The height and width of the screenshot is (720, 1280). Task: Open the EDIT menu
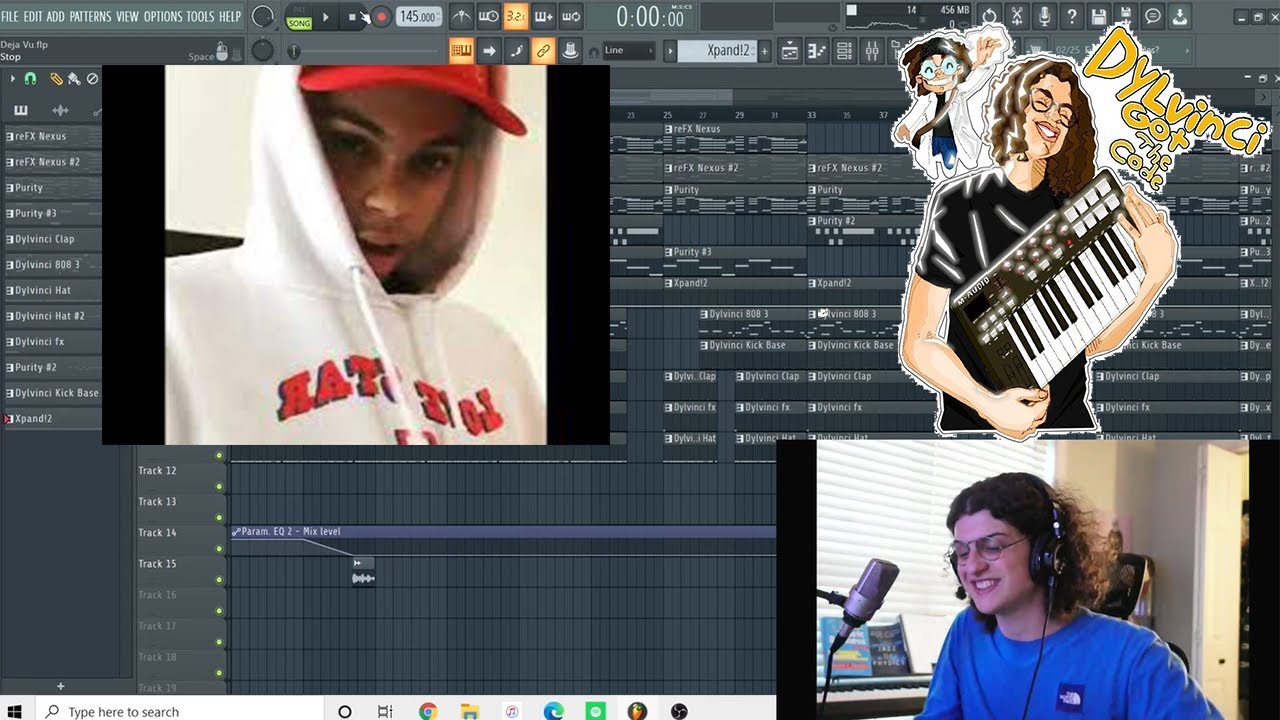(33, 17)
